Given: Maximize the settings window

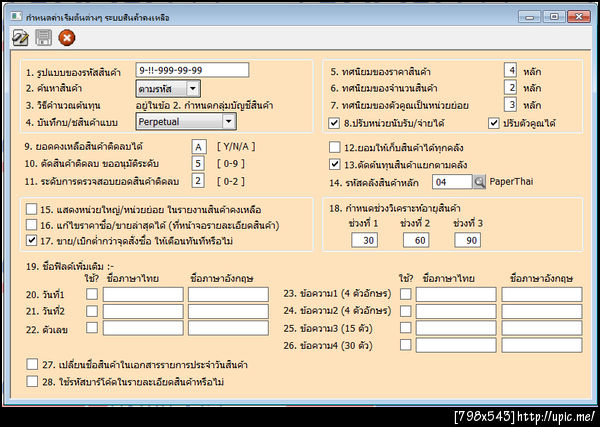Looking at the screenshot, I should pyautogui.click(x=554, y=17).
